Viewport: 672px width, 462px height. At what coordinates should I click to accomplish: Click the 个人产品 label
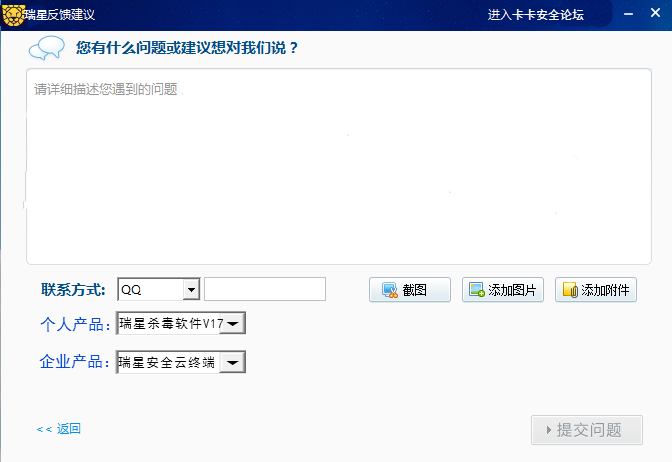click(x=75, y=324)
